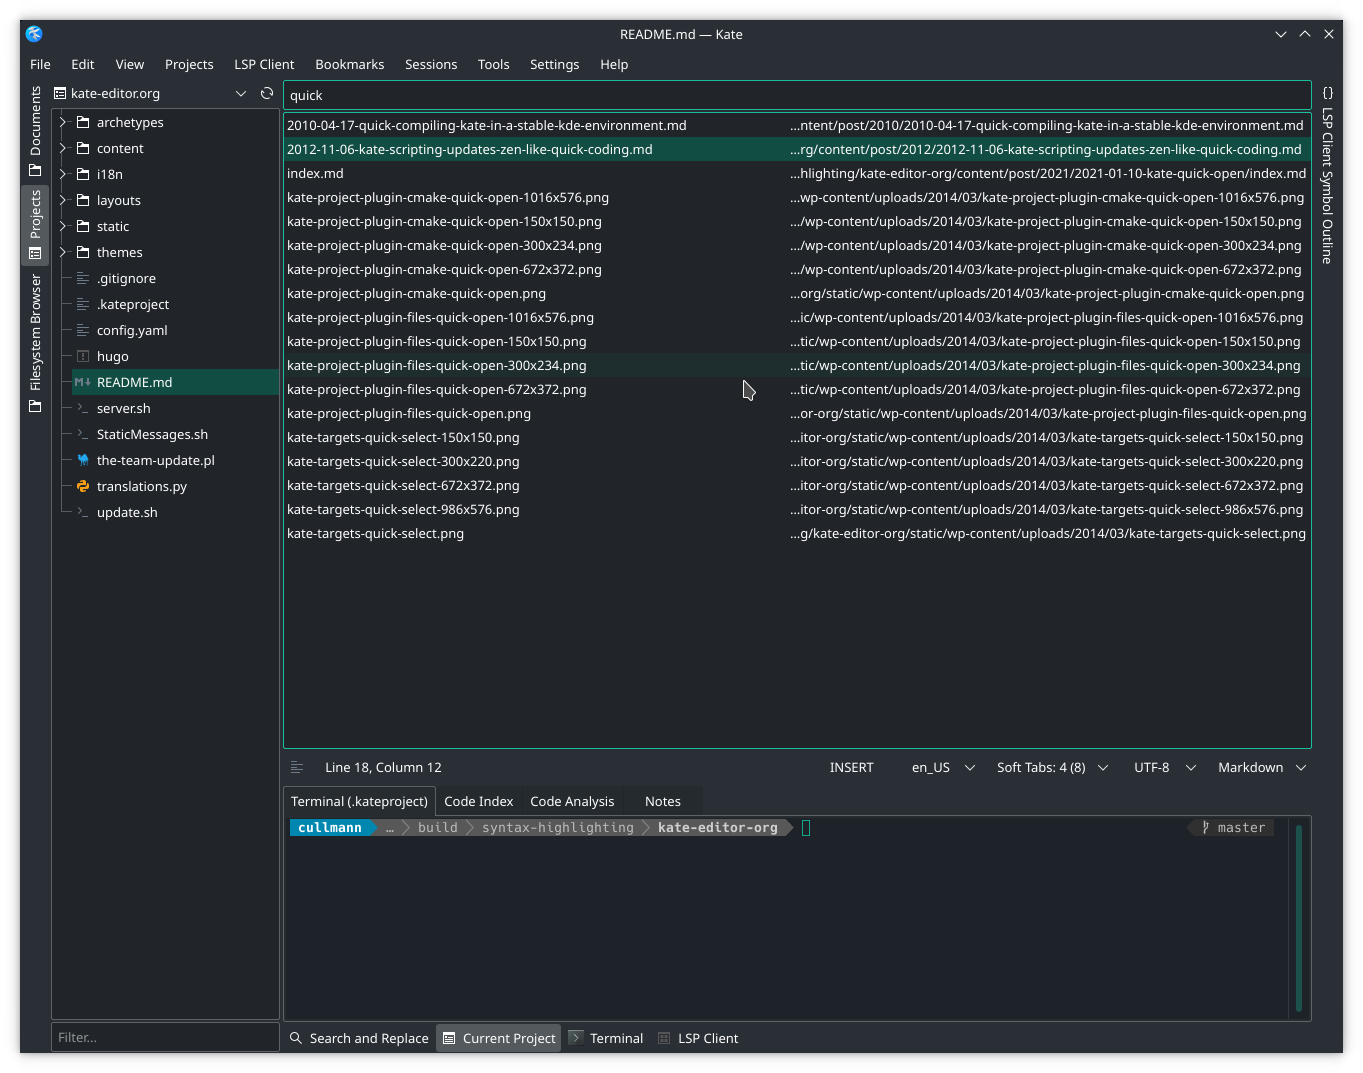Switch to the Notes tab
The image size is (1363, 1073).
tap(662, 801)
